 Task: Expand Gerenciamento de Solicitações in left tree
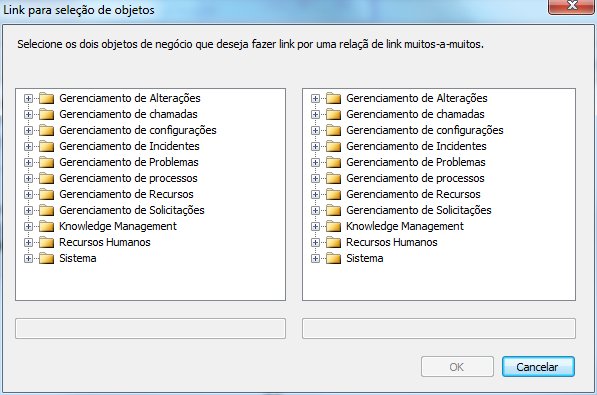(x=28, y=210)
